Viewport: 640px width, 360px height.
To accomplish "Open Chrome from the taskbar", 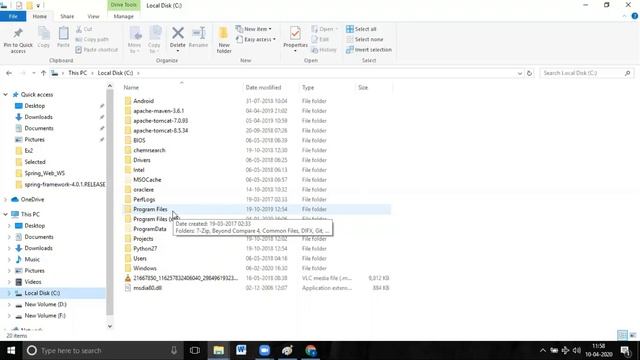I will point(311,350).
